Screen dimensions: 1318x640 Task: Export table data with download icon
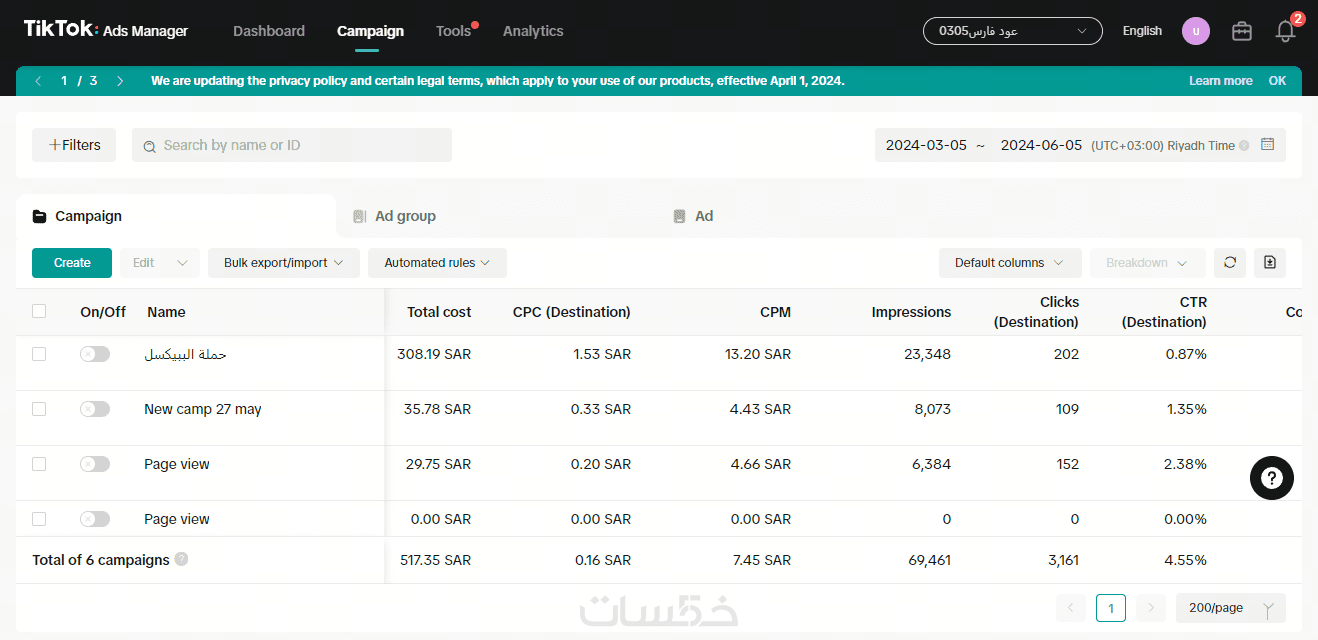(x=1270, y=263)
